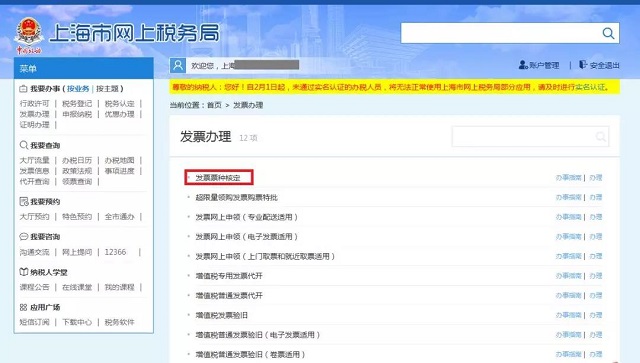Open 税务认定 in the menu
The height and width of the screenshot is (363, 640).
click(119, 104)
